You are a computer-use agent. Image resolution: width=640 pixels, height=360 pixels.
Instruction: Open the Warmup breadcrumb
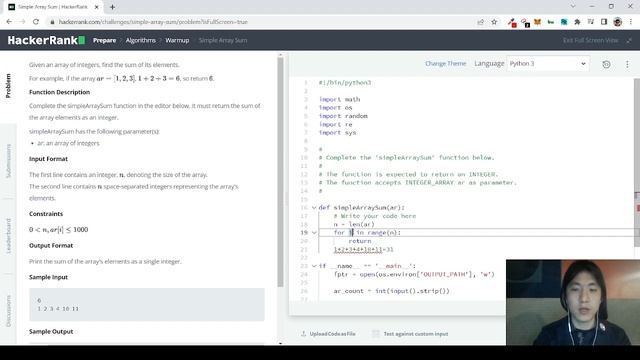click(x=177, y=40)
